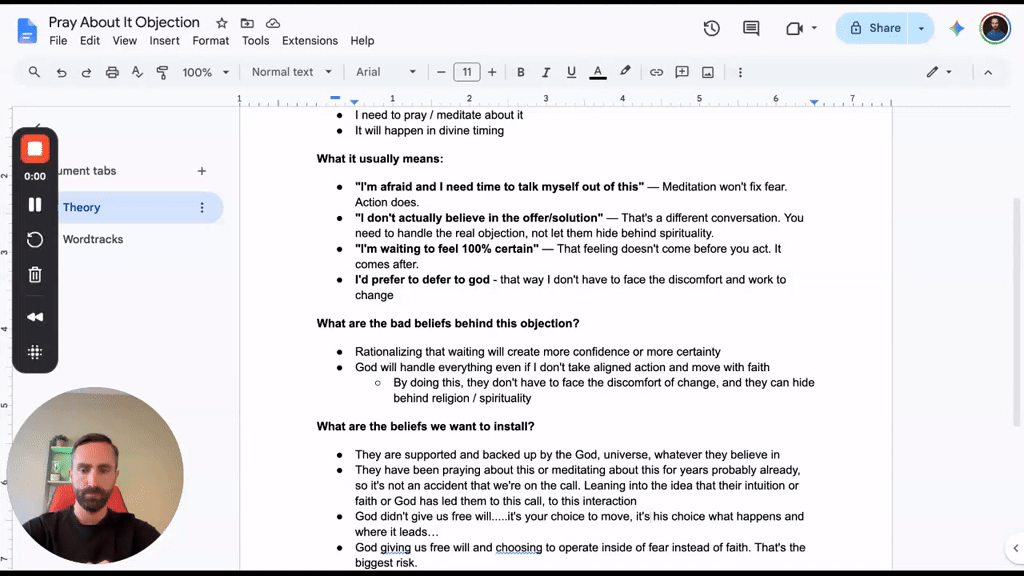Screen dimensions: 1024x576
Task: Click the insert link icon
Action: click(x=656, y=72)
